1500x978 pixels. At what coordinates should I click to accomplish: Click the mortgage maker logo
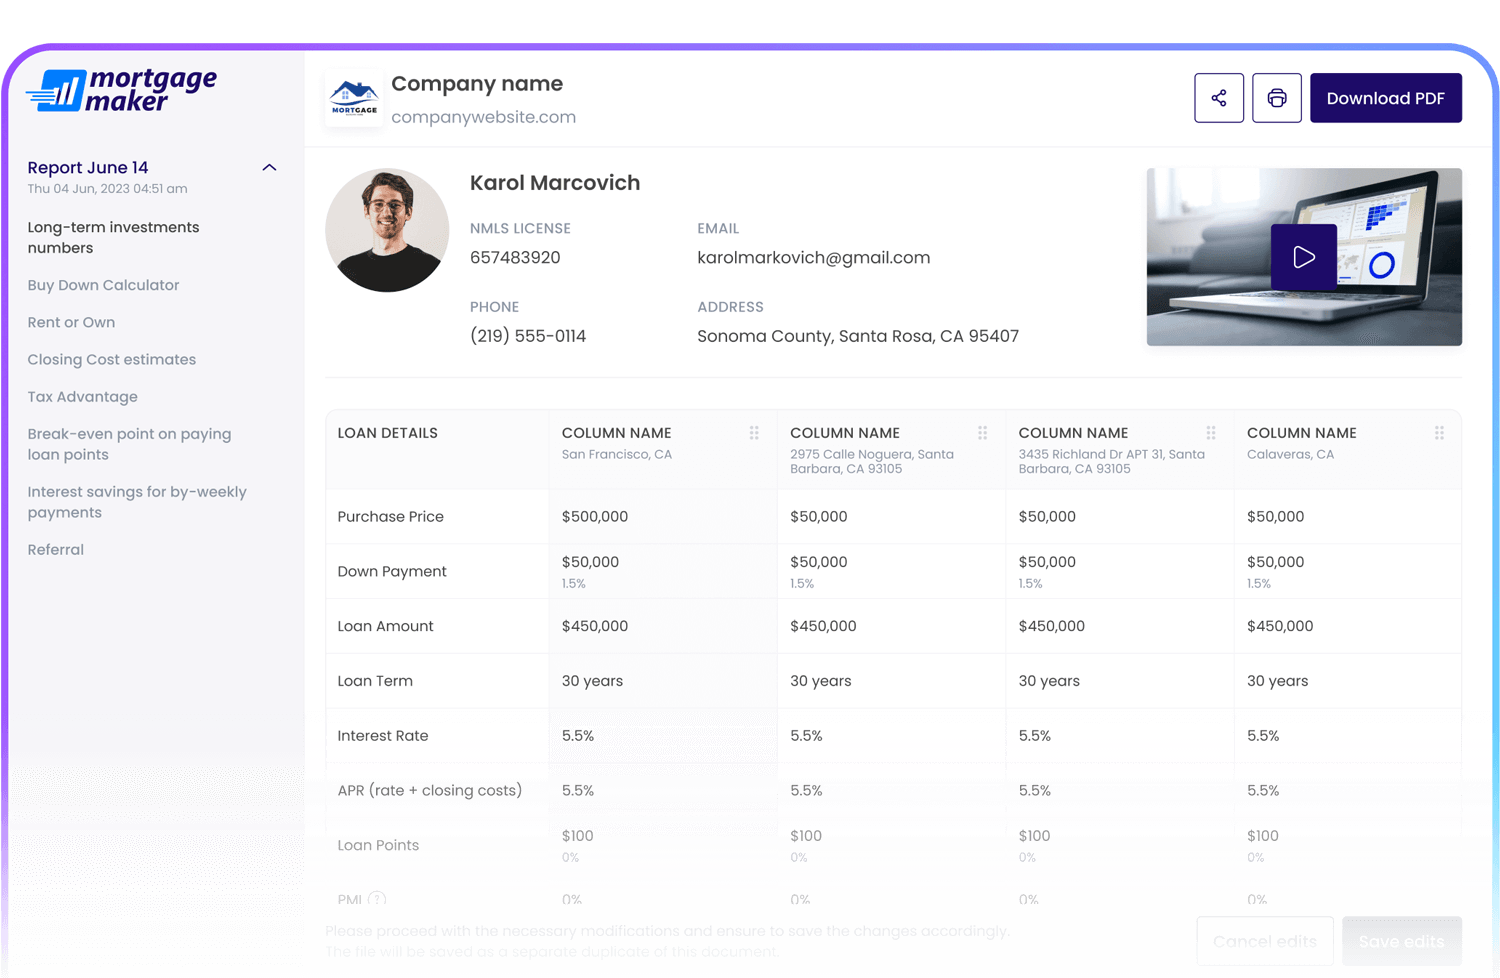(122, 90)
